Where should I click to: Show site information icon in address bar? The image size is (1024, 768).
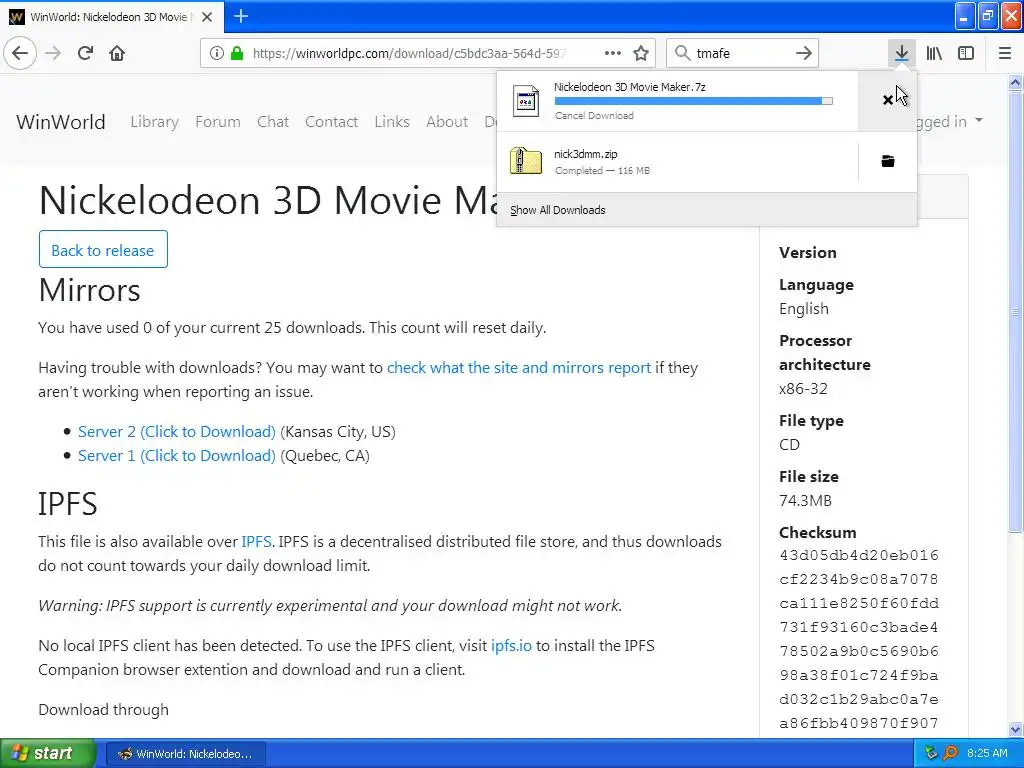[217, 53]
